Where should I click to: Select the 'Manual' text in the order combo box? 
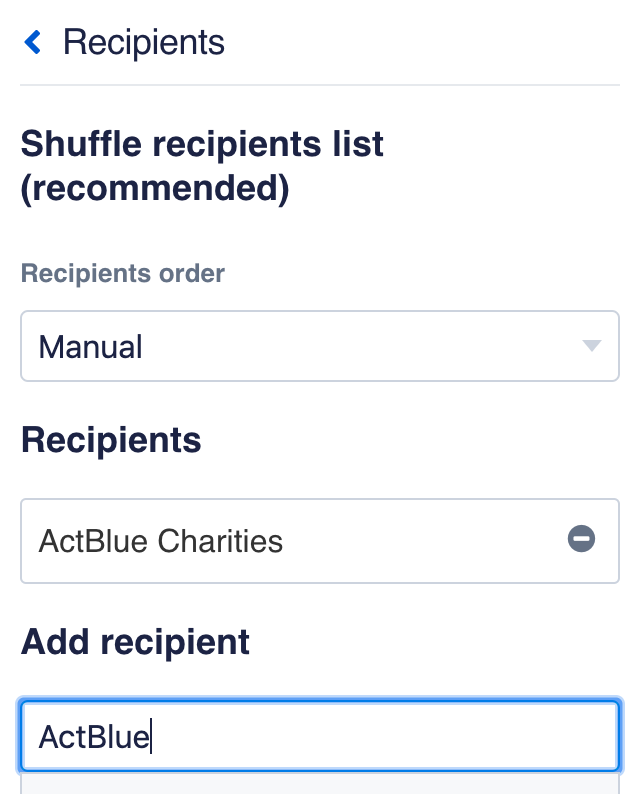pyautogui.click(x=90, y=347)
